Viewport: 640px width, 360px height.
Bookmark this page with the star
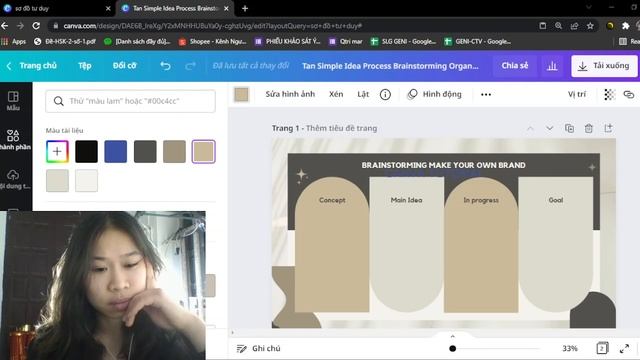click(590, 26)
